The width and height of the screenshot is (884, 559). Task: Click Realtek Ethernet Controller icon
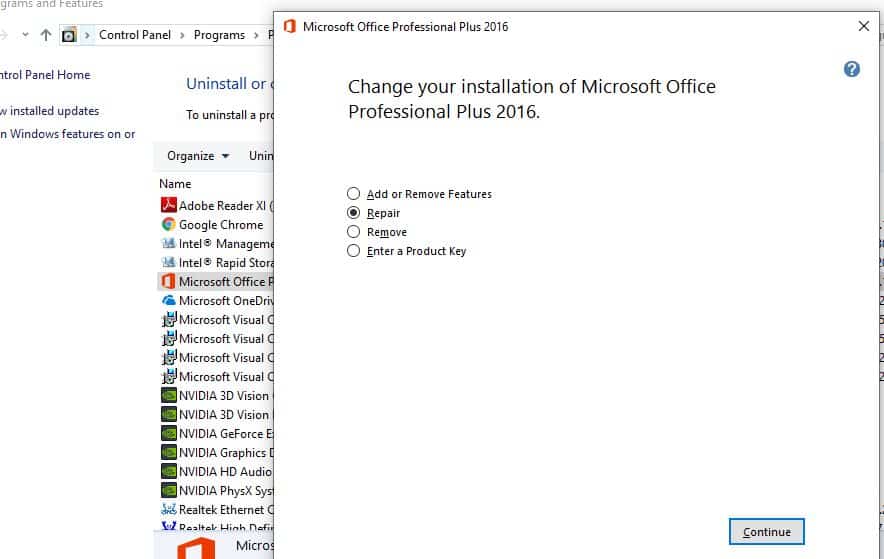[169, 509]
